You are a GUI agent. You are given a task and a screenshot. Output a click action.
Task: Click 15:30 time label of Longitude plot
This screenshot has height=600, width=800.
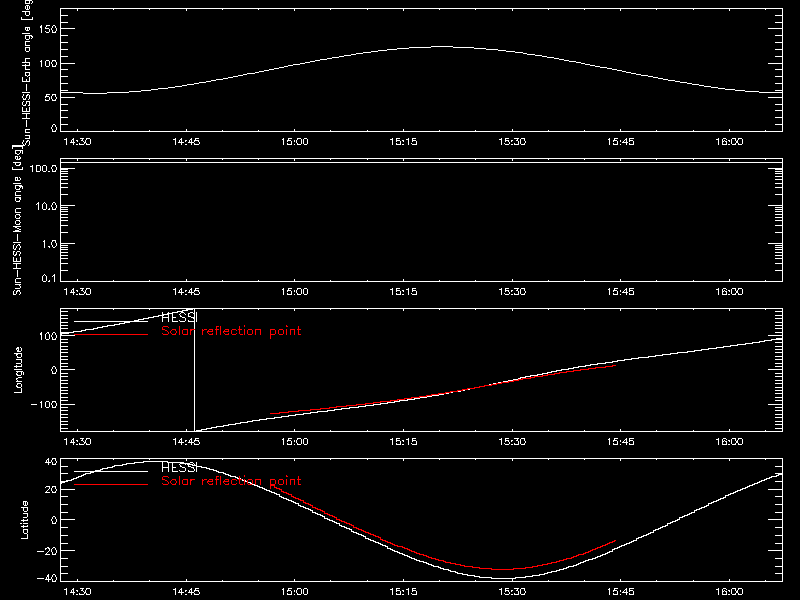click(512, 442)
